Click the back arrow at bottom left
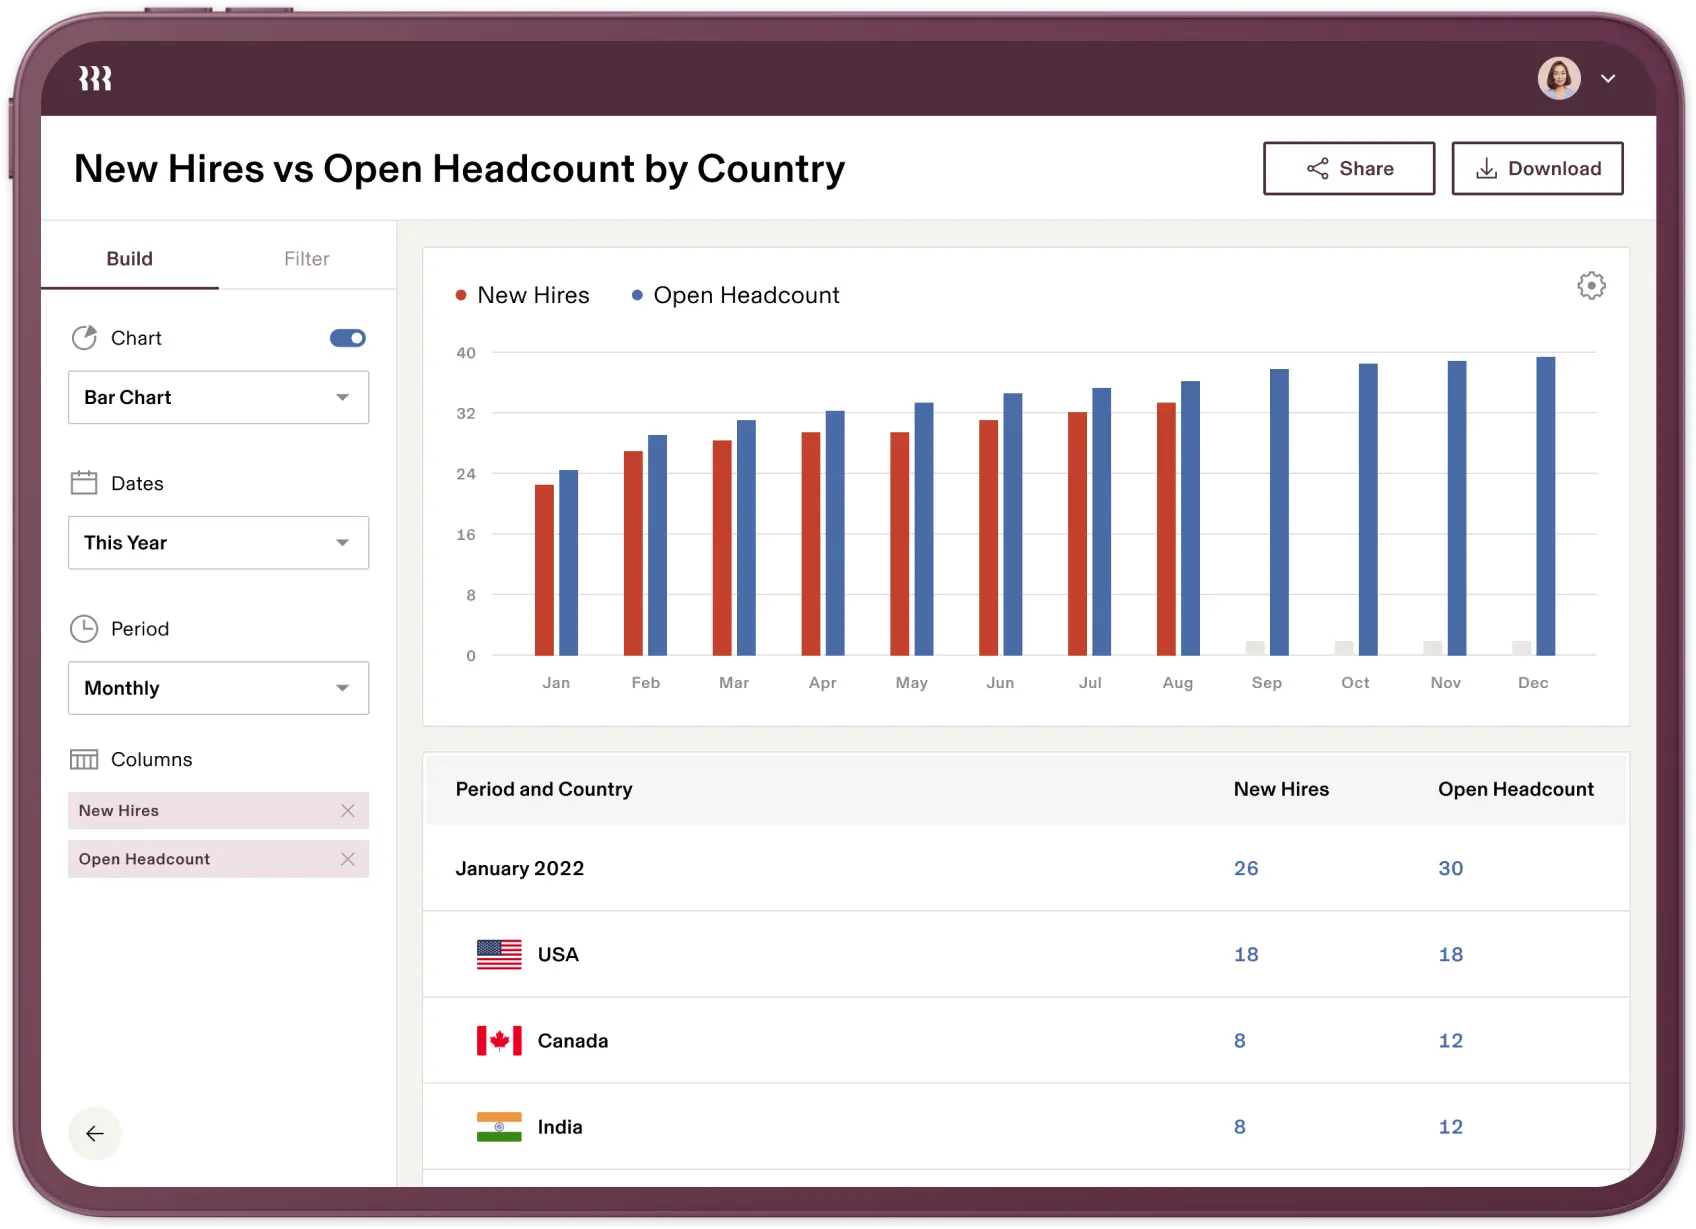1696x1229 pixels. pyautogui.click(x=95, y=1134)
